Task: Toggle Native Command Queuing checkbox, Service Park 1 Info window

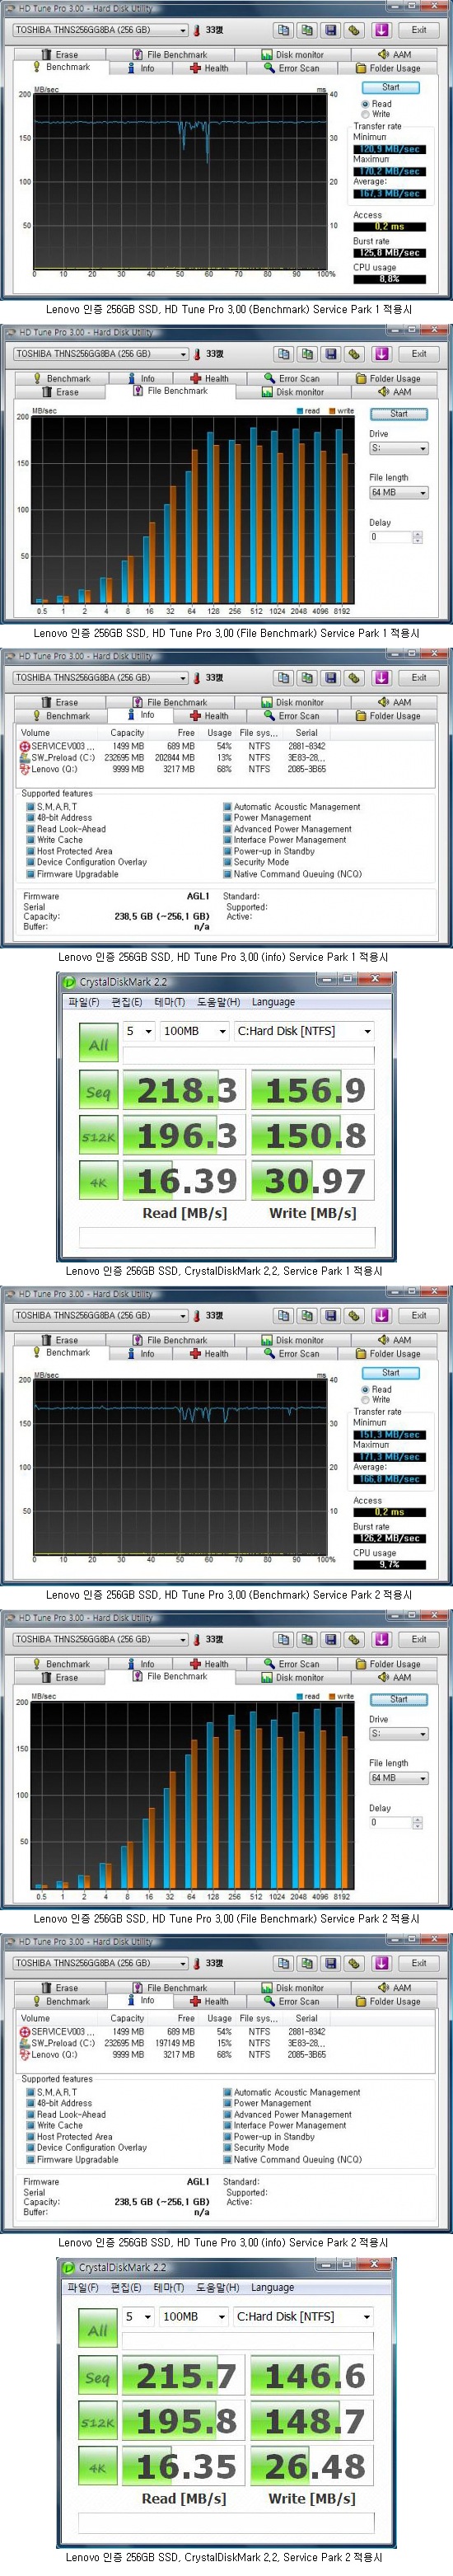Action: [x=227, y=874]
